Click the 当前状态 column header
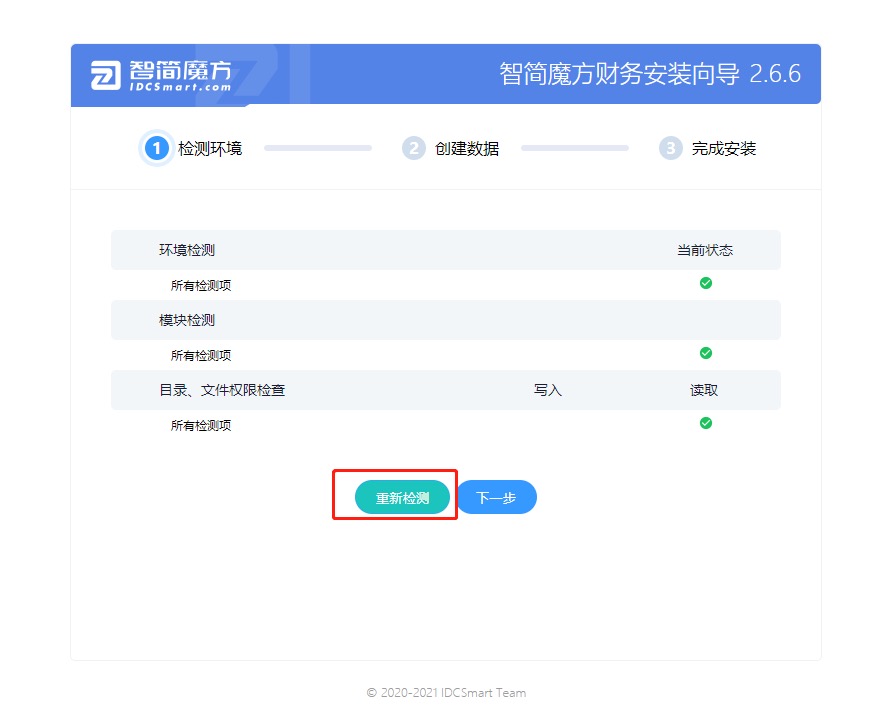Screen dimensions: 872x707 706,249
